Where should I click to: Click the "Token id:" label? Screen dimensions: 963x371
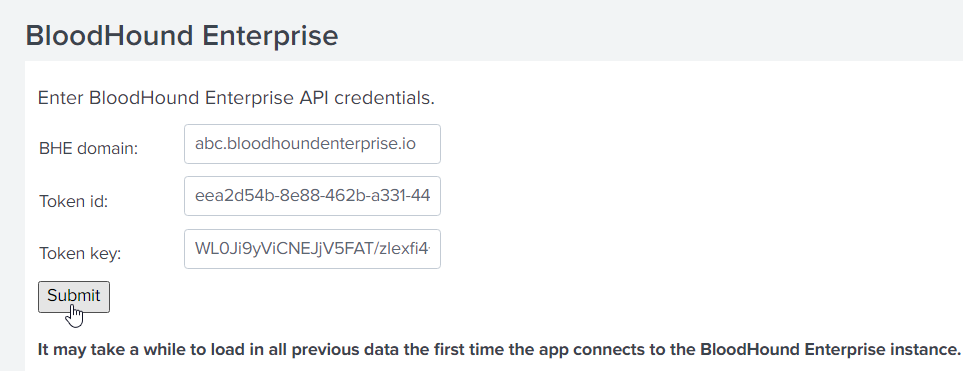point(74,201)
